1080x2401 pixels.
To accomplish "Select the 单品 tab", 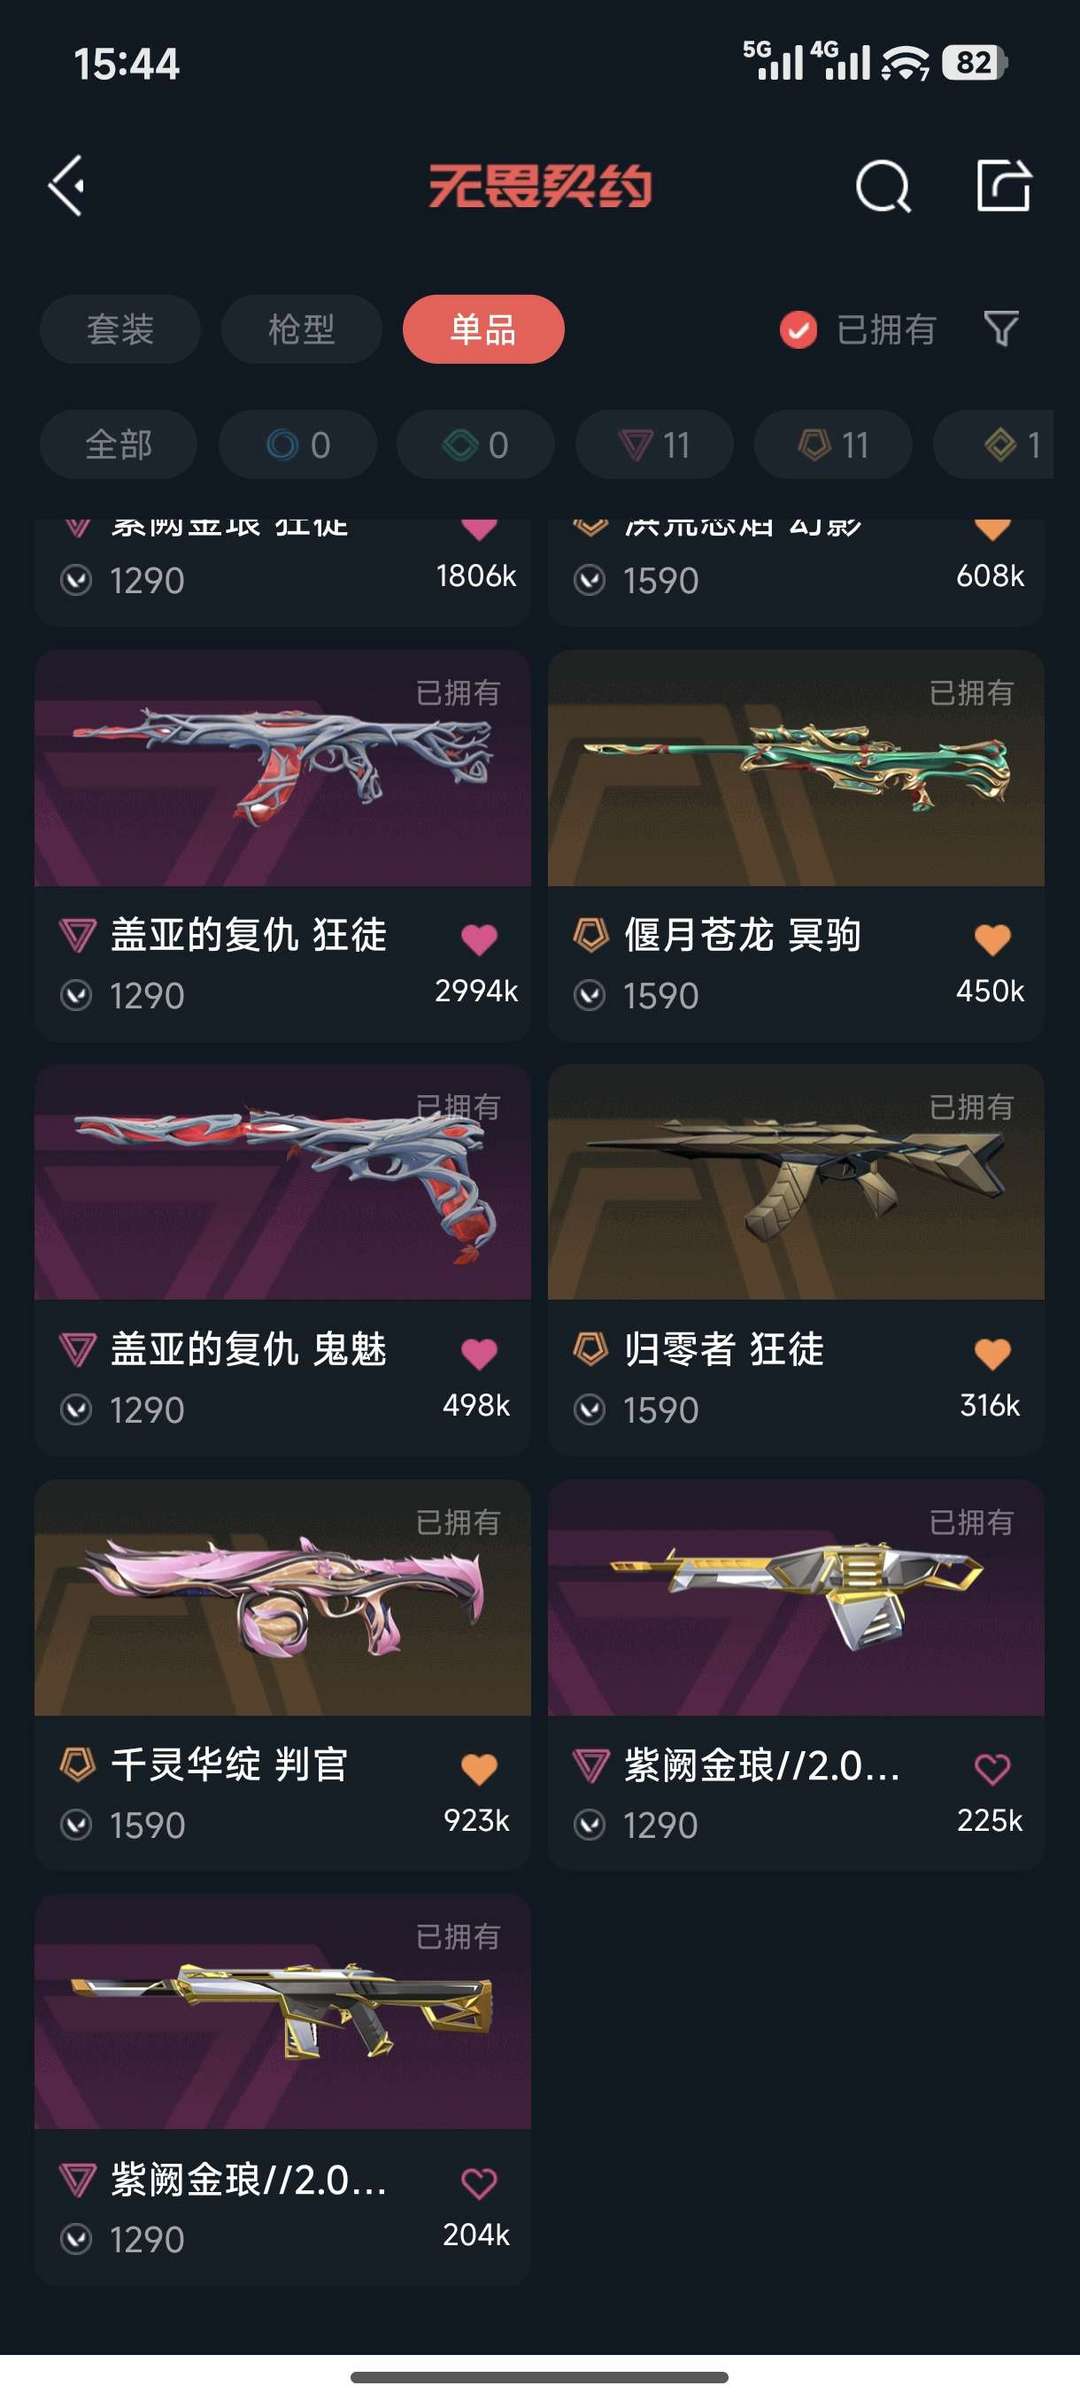I will (x=483, y=329).
